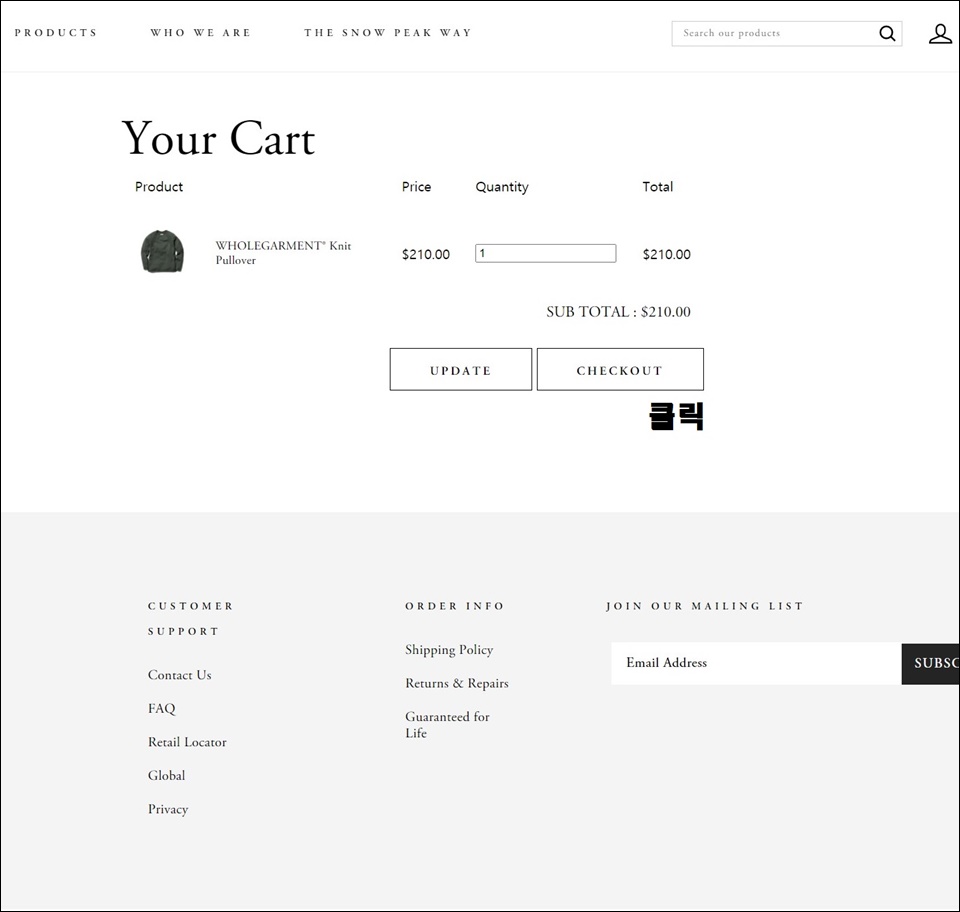Open the PRODUCTS menu

[x=56, y=32]
